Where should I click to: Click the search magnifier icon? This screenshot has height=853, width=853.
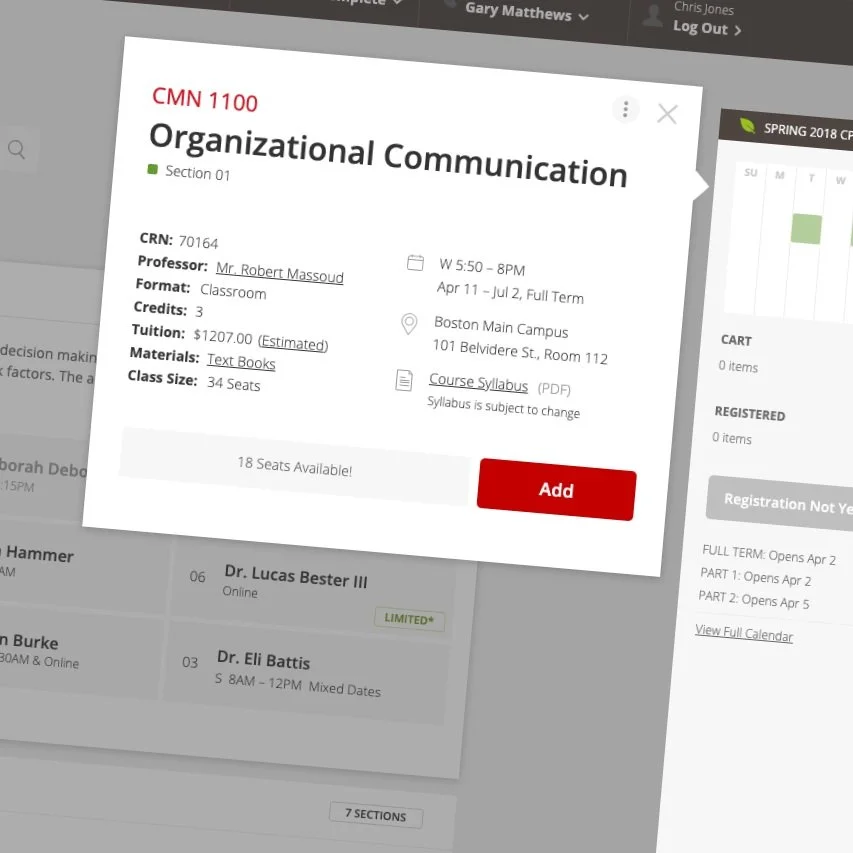pos(17,149)
